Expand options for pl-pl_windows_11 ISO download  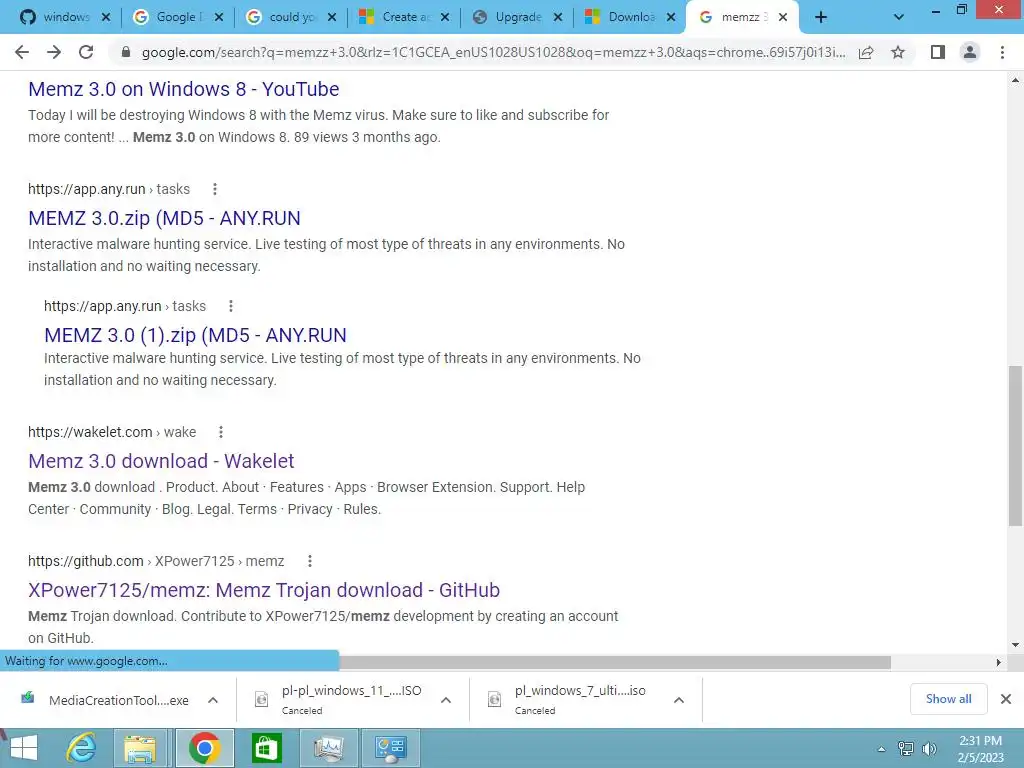pyautogui.click(x=446, y=700)
